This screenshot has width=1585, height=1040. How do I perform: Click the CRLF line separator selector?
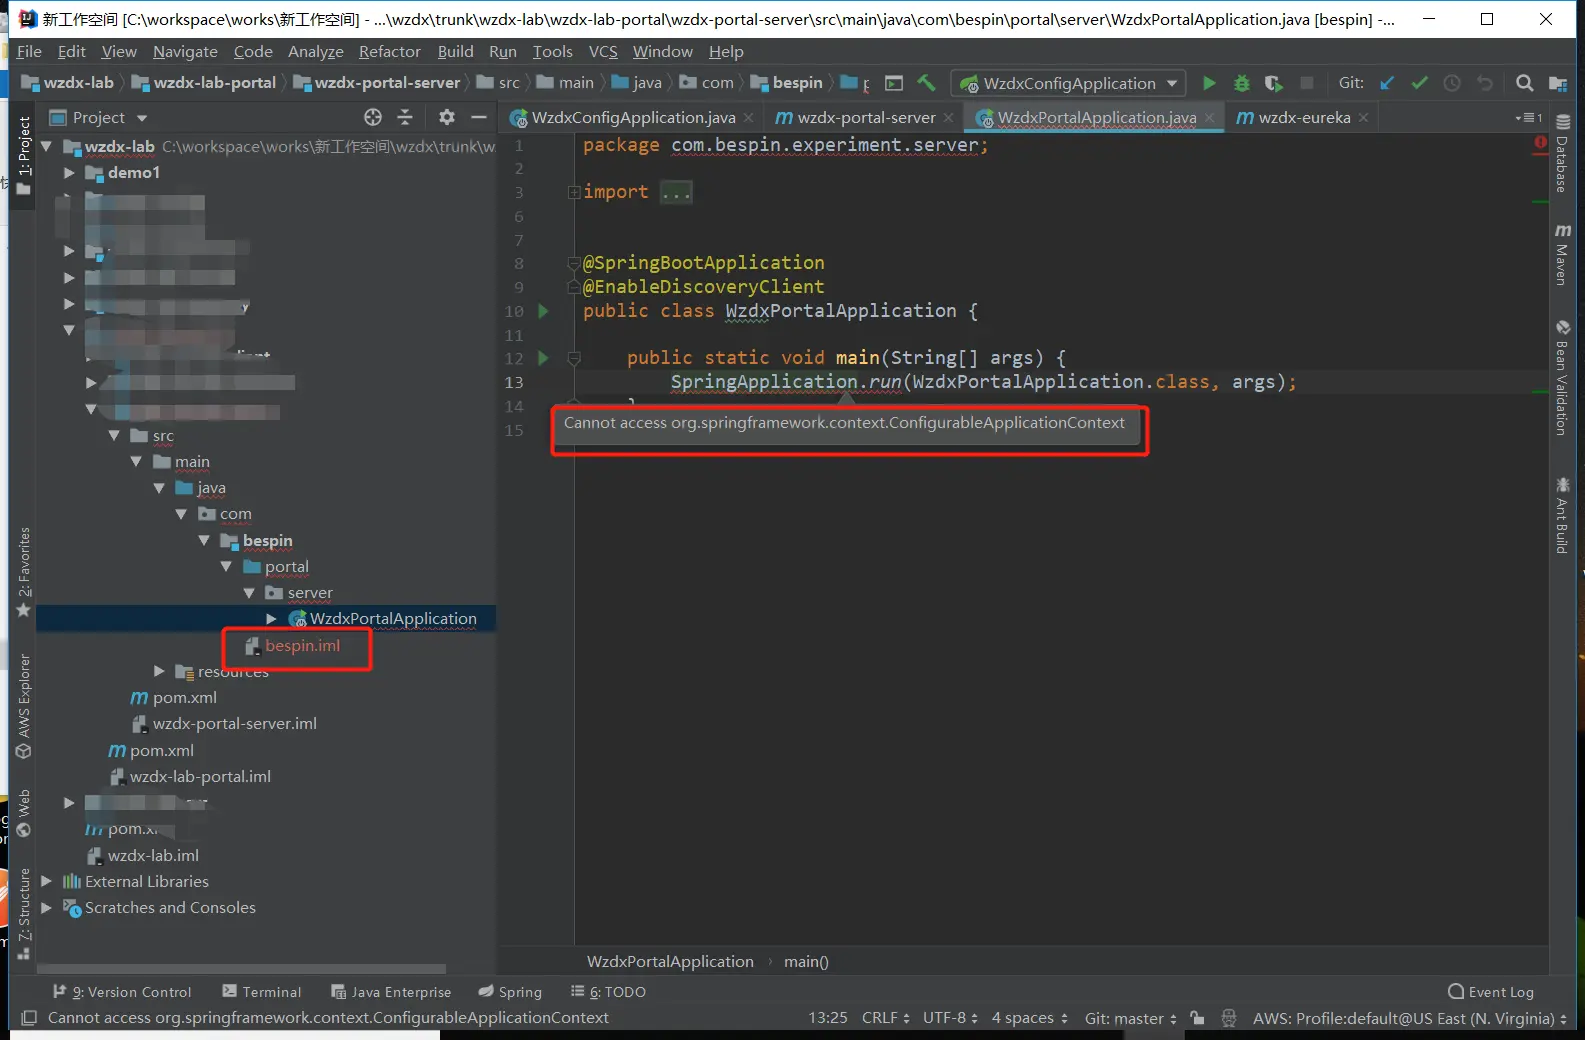tap(886, 1018)
